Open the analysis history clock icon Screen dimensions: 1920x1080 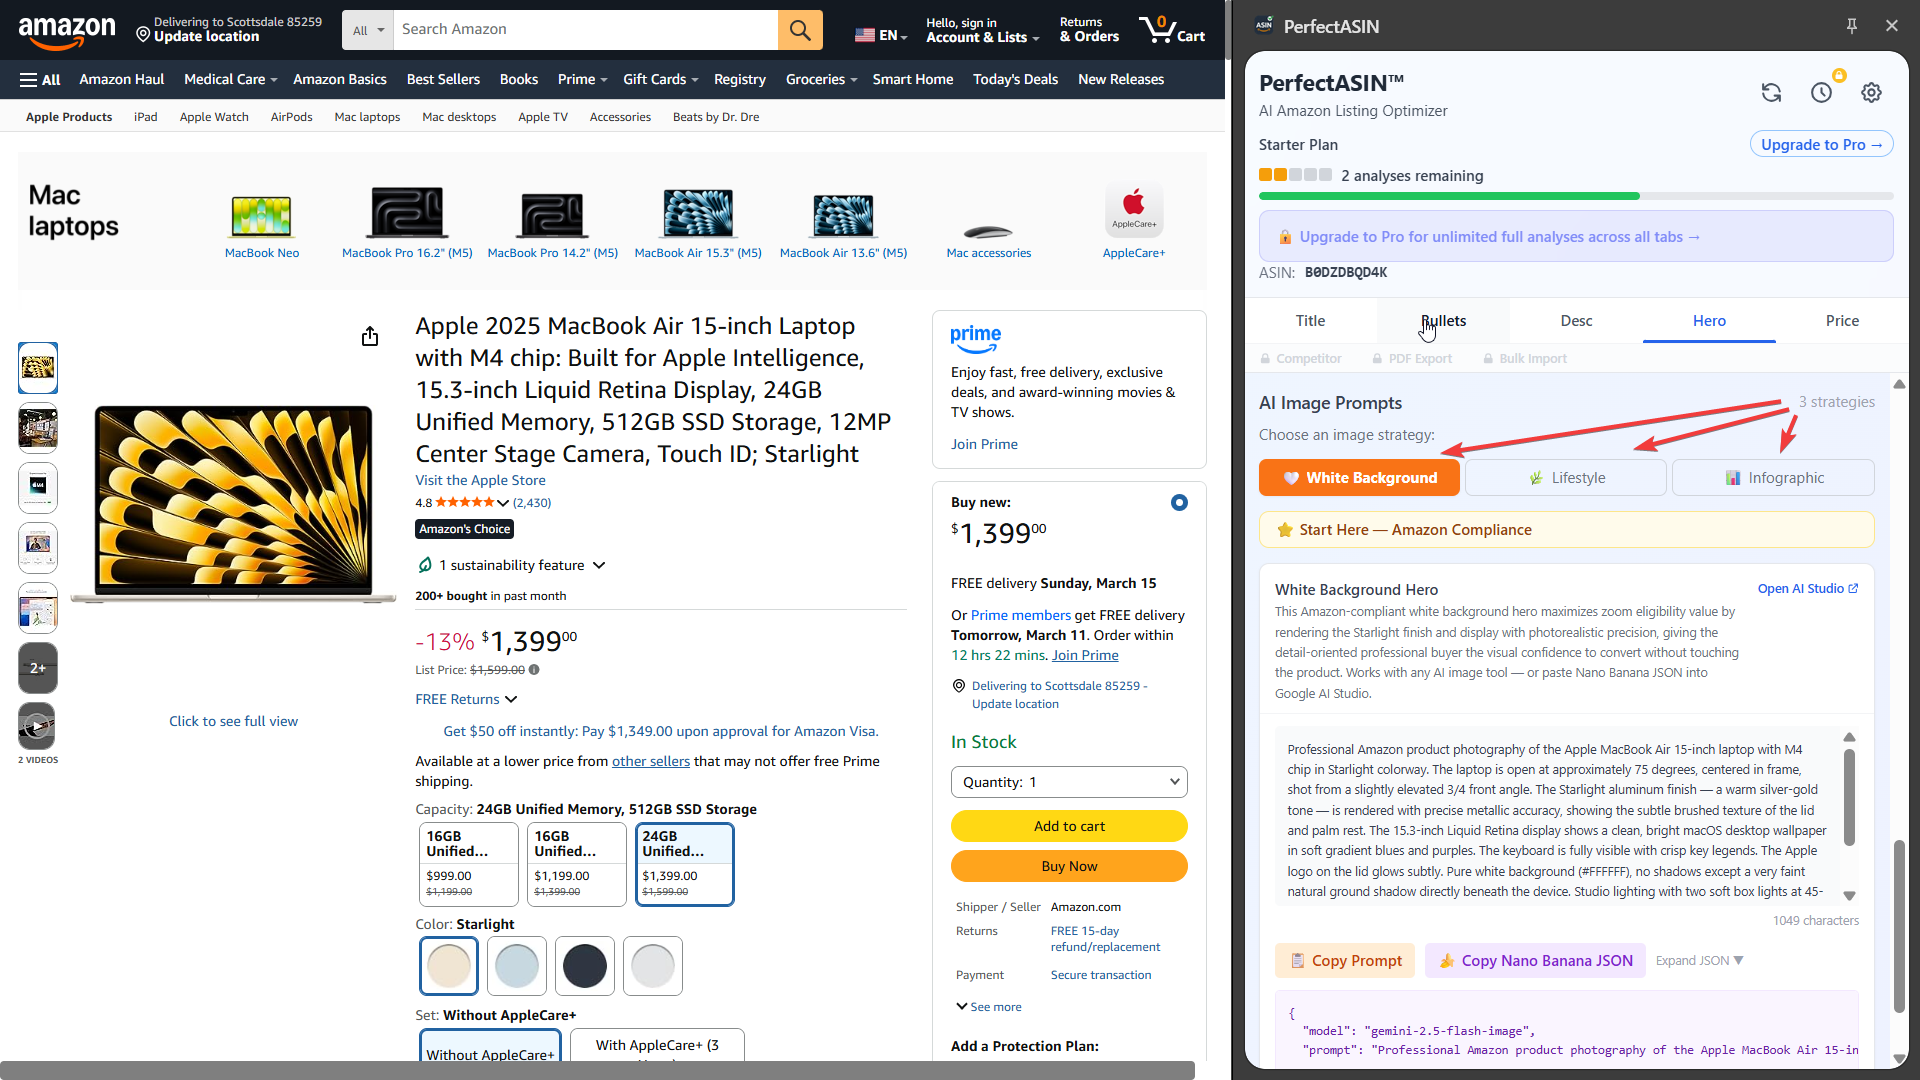[x=1822, y=92]
